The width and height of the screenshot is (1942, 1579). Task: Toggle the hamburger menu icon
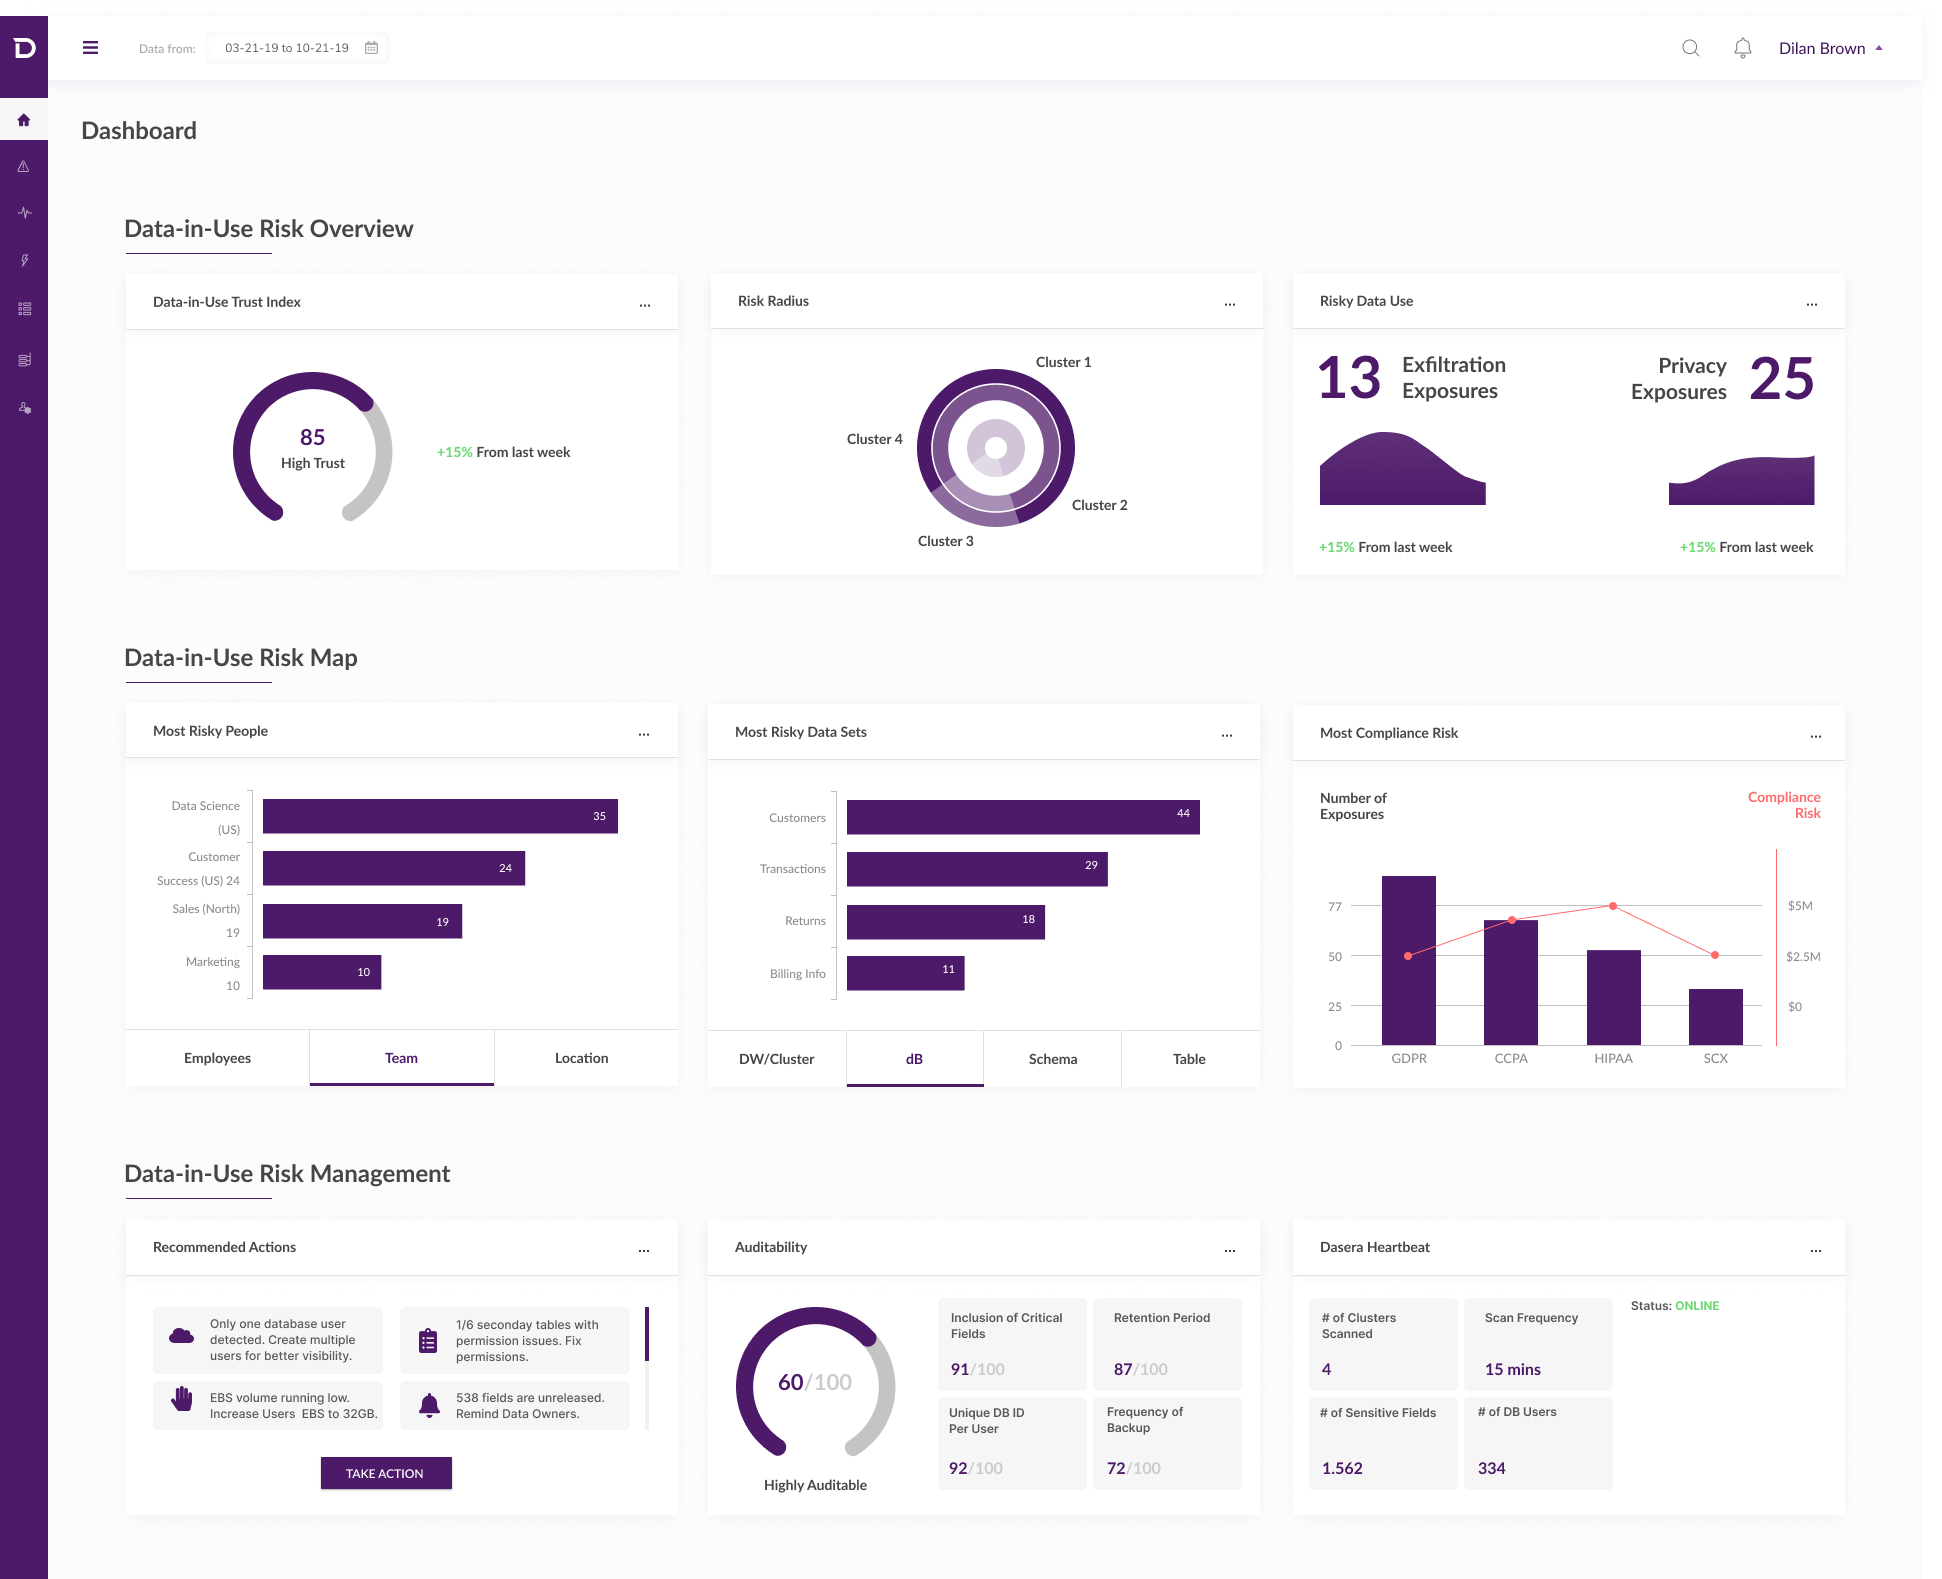(90, 48)
